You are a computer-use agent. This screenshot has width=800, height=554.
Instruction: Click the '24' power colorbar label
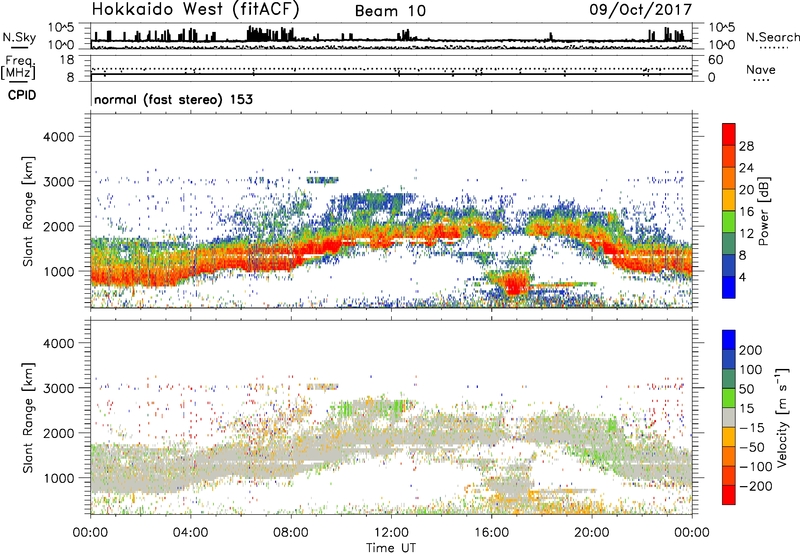coord(746,168)
